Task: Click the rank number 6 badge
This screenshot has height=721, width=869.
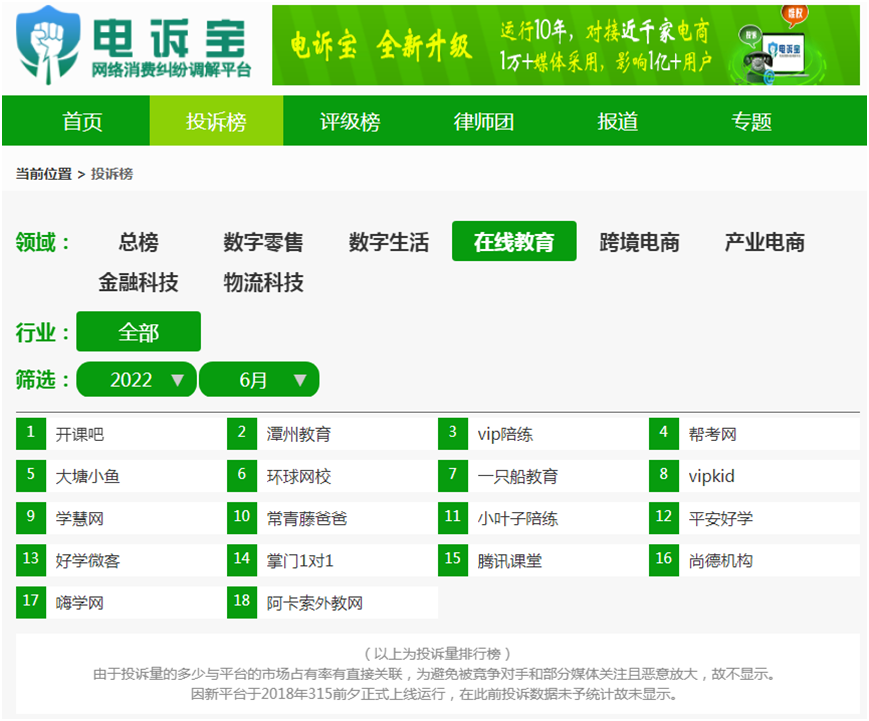Action: 242,475
